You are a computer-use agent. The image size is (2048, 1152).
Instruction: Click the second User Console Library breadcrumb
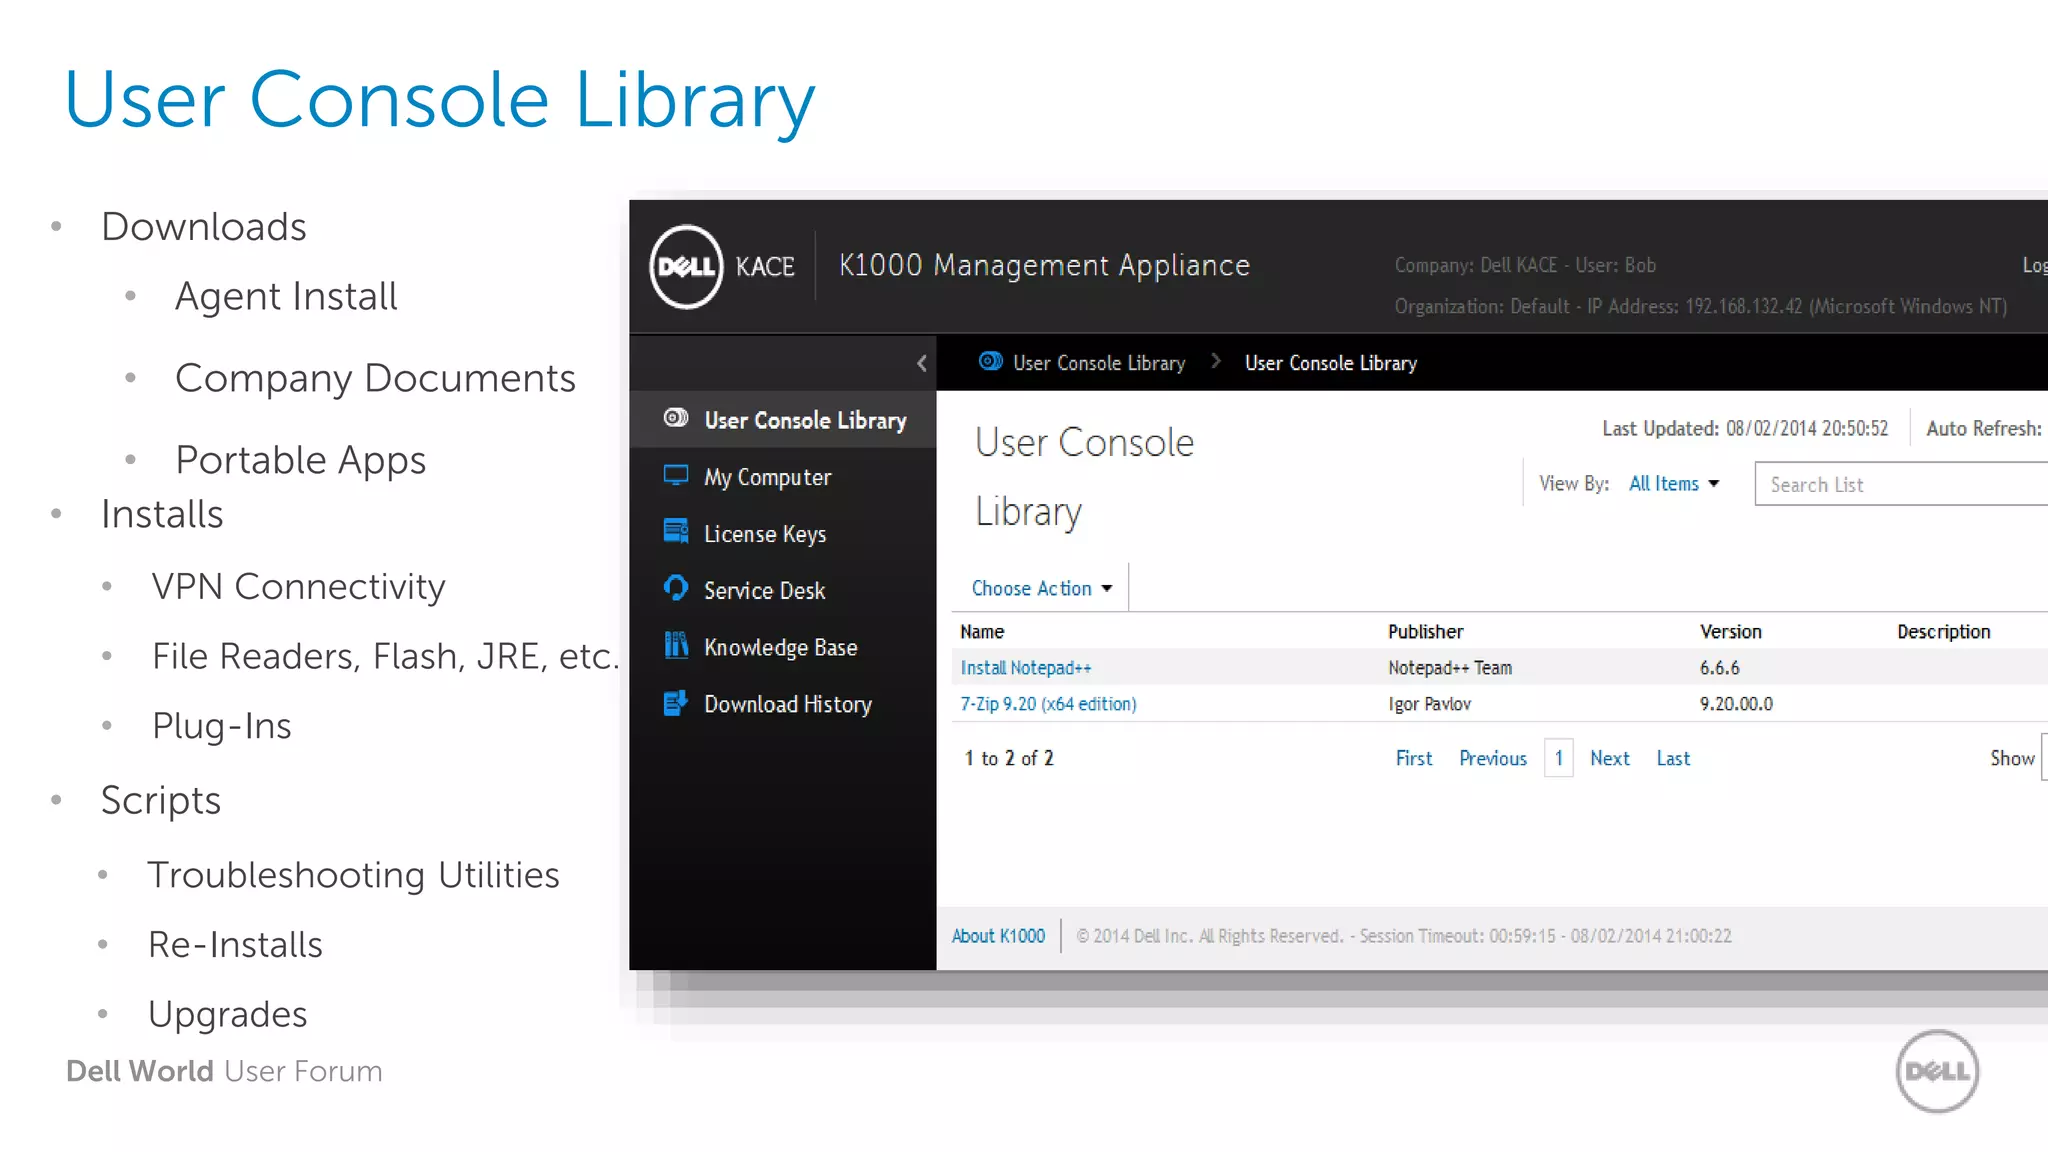tap(1331, 363)
